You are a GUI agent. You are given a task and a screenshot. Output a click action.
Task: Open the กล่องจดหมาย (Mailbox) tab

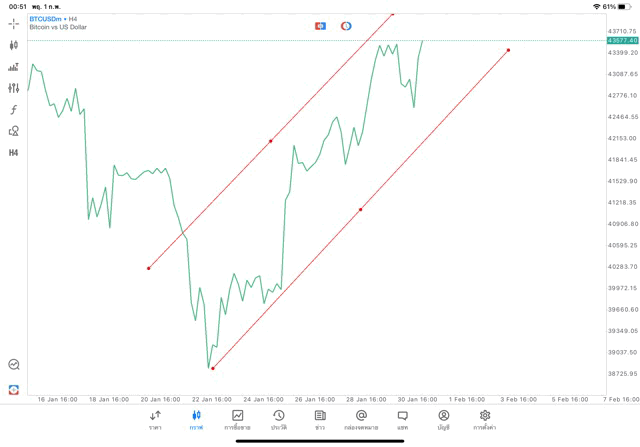click(361, 419)
